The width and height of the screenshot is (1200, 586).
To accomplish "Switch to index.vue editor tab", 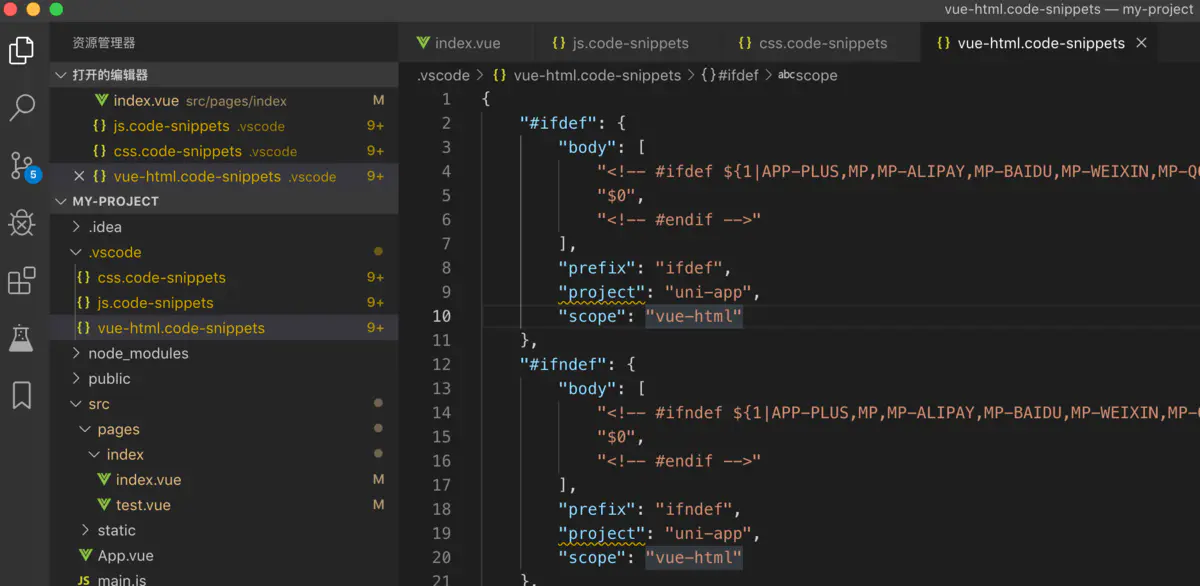I will (x=466, y=43).
